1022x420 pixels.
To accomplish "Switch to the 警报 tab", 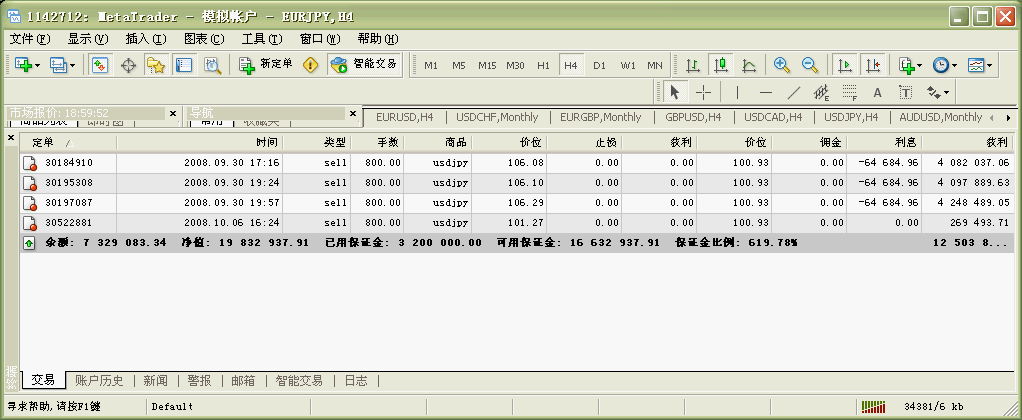I will pos(199,380).
